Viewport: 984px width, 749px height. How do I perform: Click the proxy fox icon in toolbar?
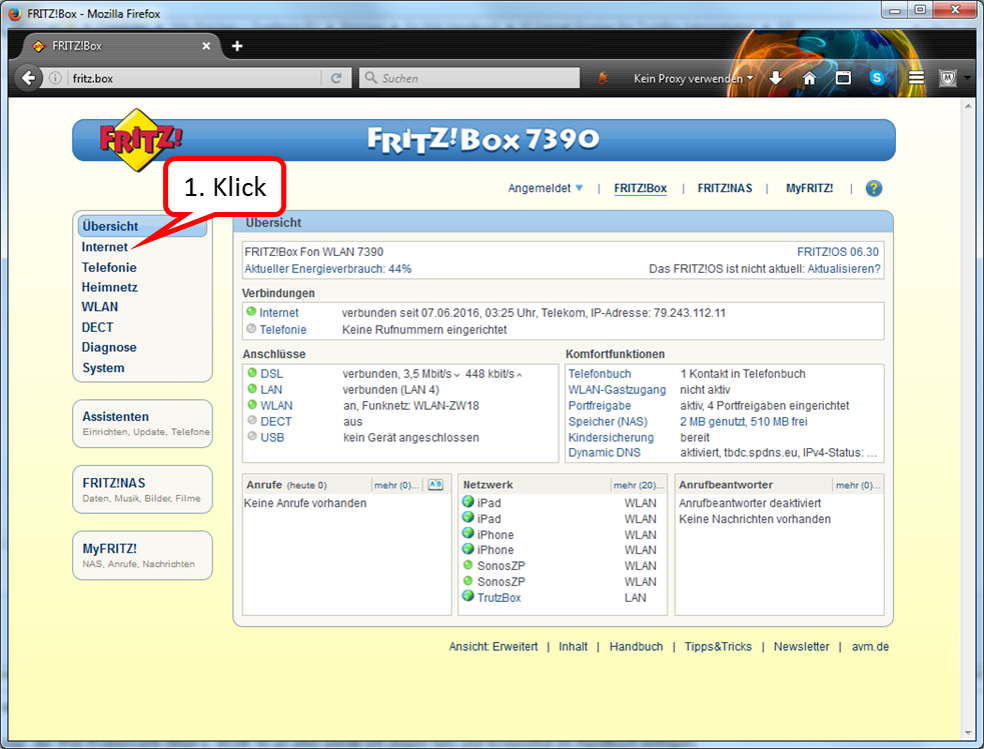coord(602,78)
